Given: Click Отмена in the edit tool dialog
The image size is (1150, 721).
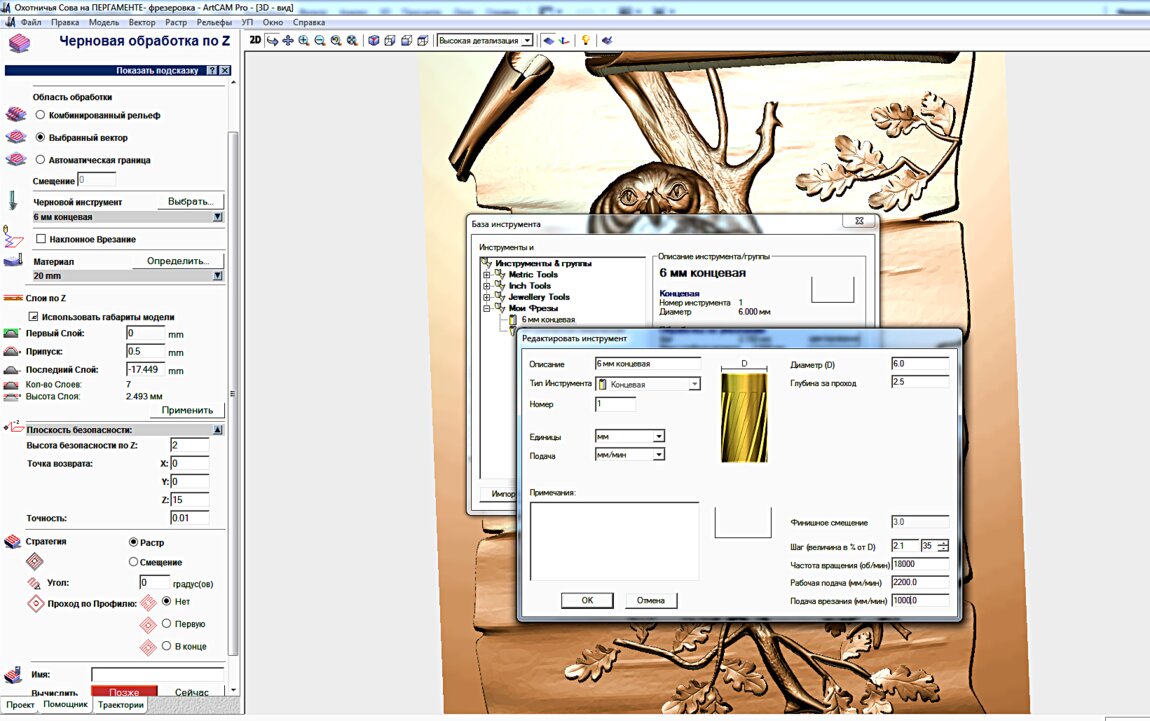Looking at the screenshot, I should (651, 600).
